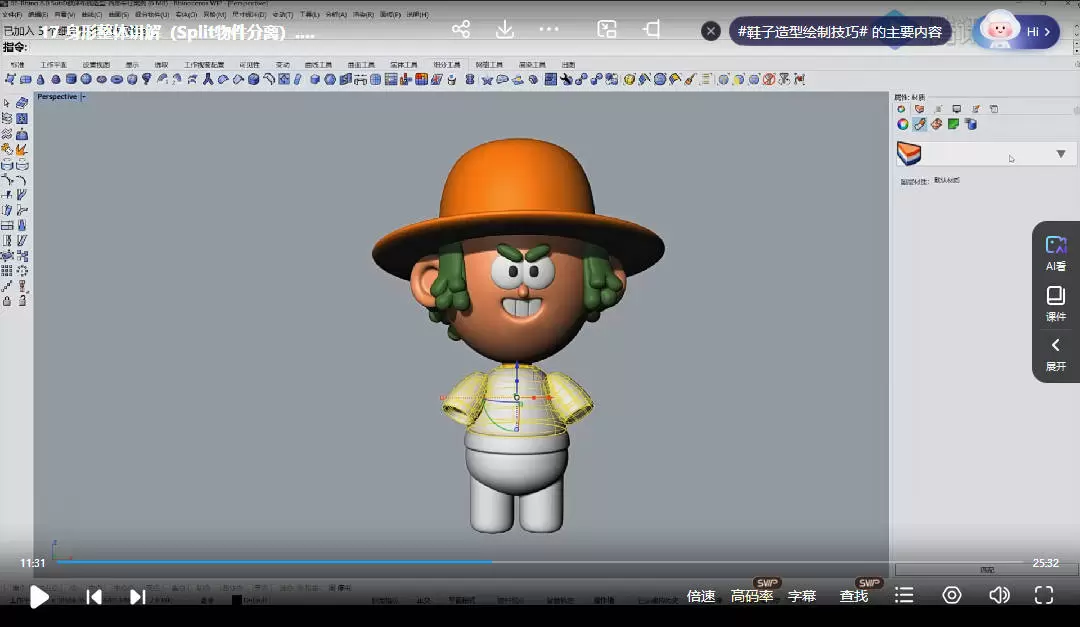Select the rectangular array tool

(x=7, y=271)
